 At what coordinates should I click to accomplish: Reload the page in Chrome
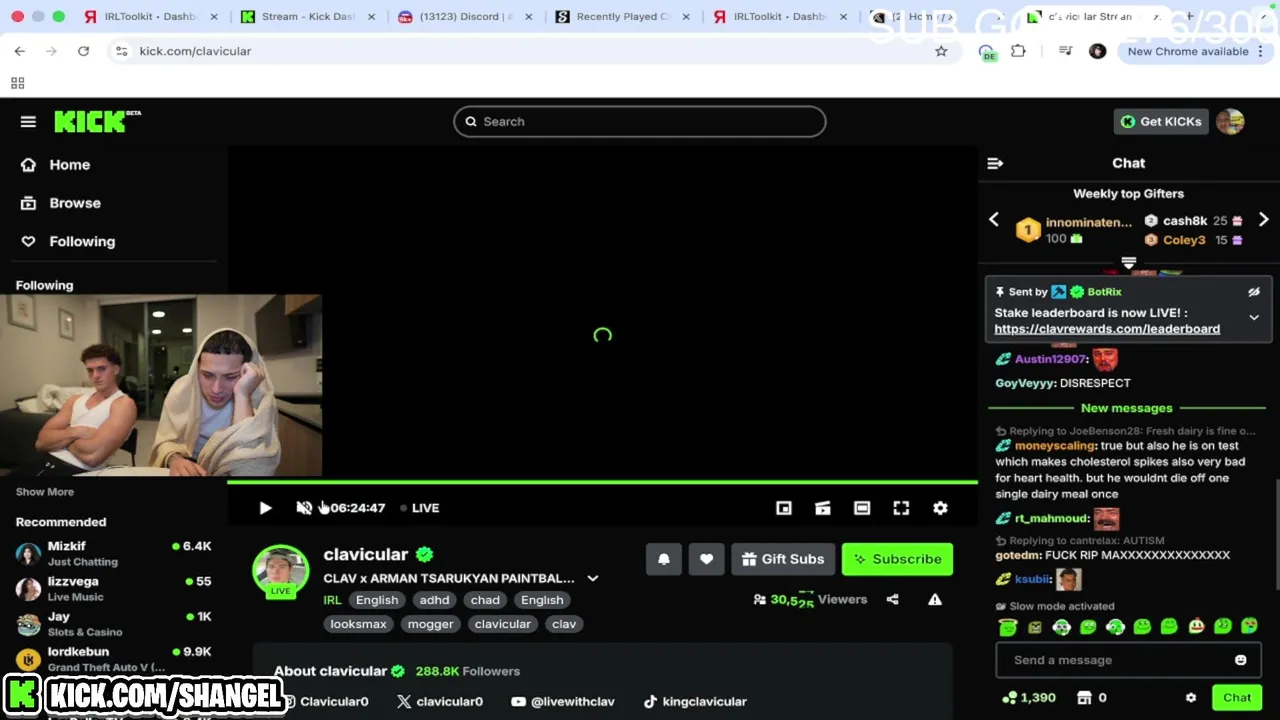click(x=84, y=51)
